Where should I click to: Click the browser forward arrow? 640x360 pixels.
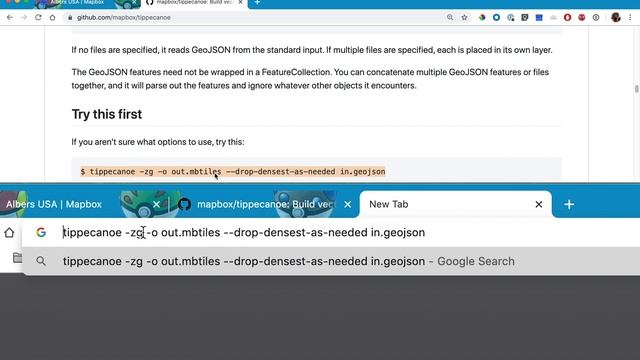point(24,18)
